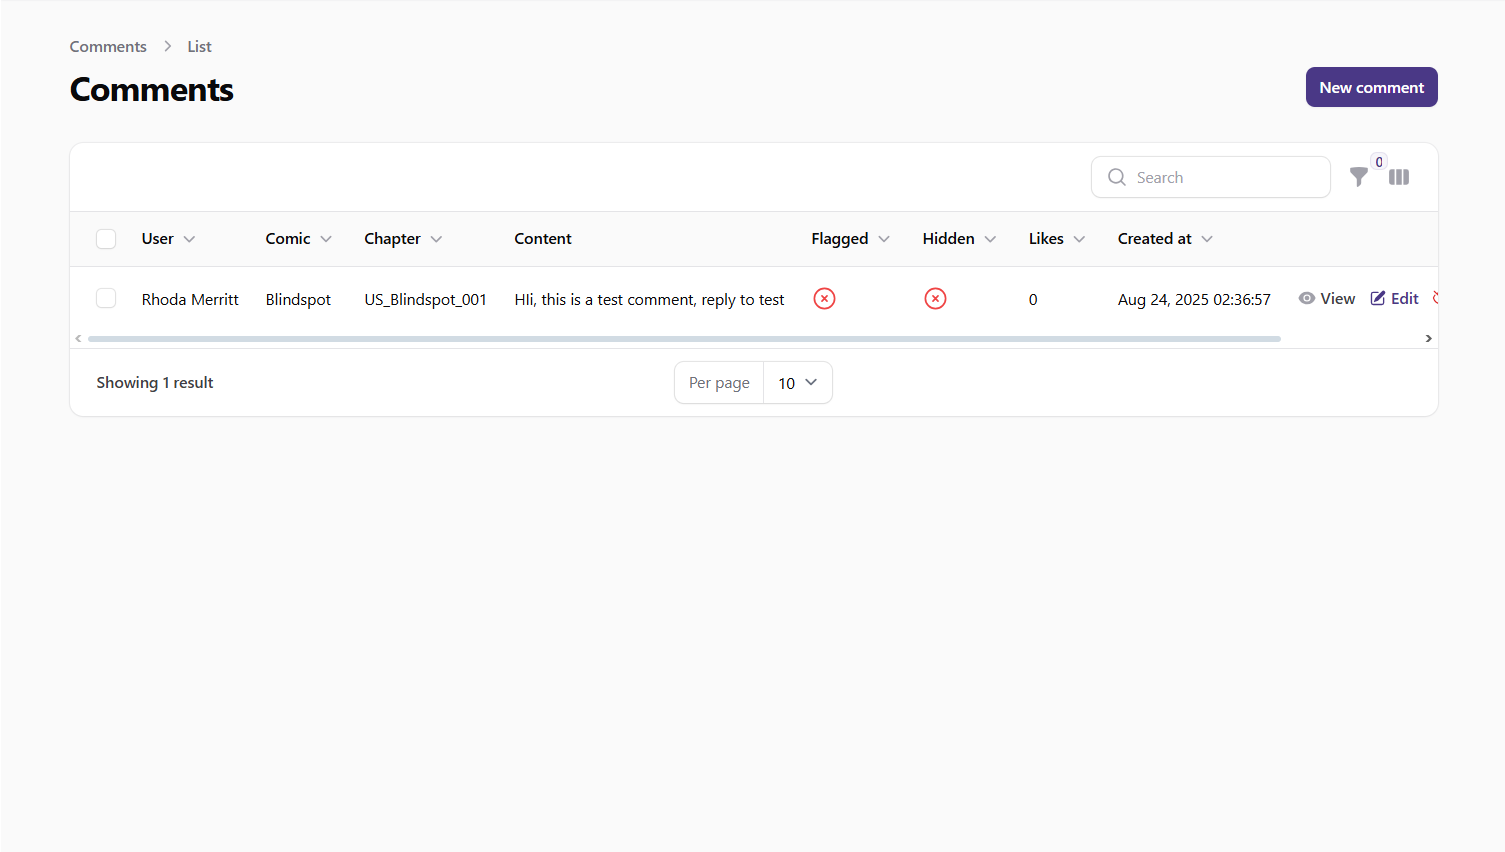Open the per page selector showing 10
Viewport: 1505px width, 852px height.
797,382
